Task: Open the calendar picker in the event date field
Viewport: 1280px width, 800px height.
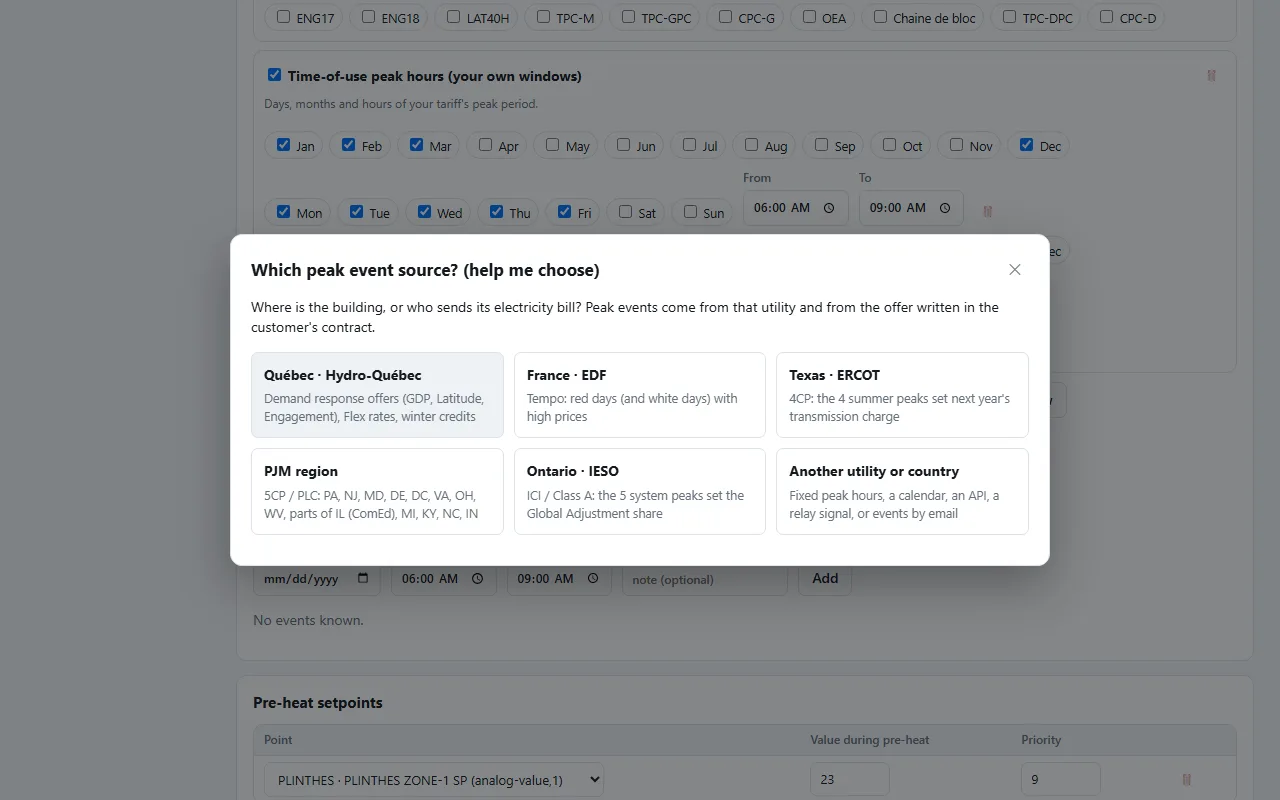Action: click(363, 578)
